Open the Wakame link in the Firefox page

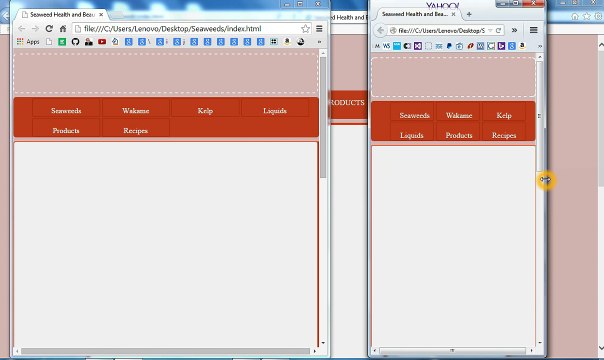click(459, 115)
